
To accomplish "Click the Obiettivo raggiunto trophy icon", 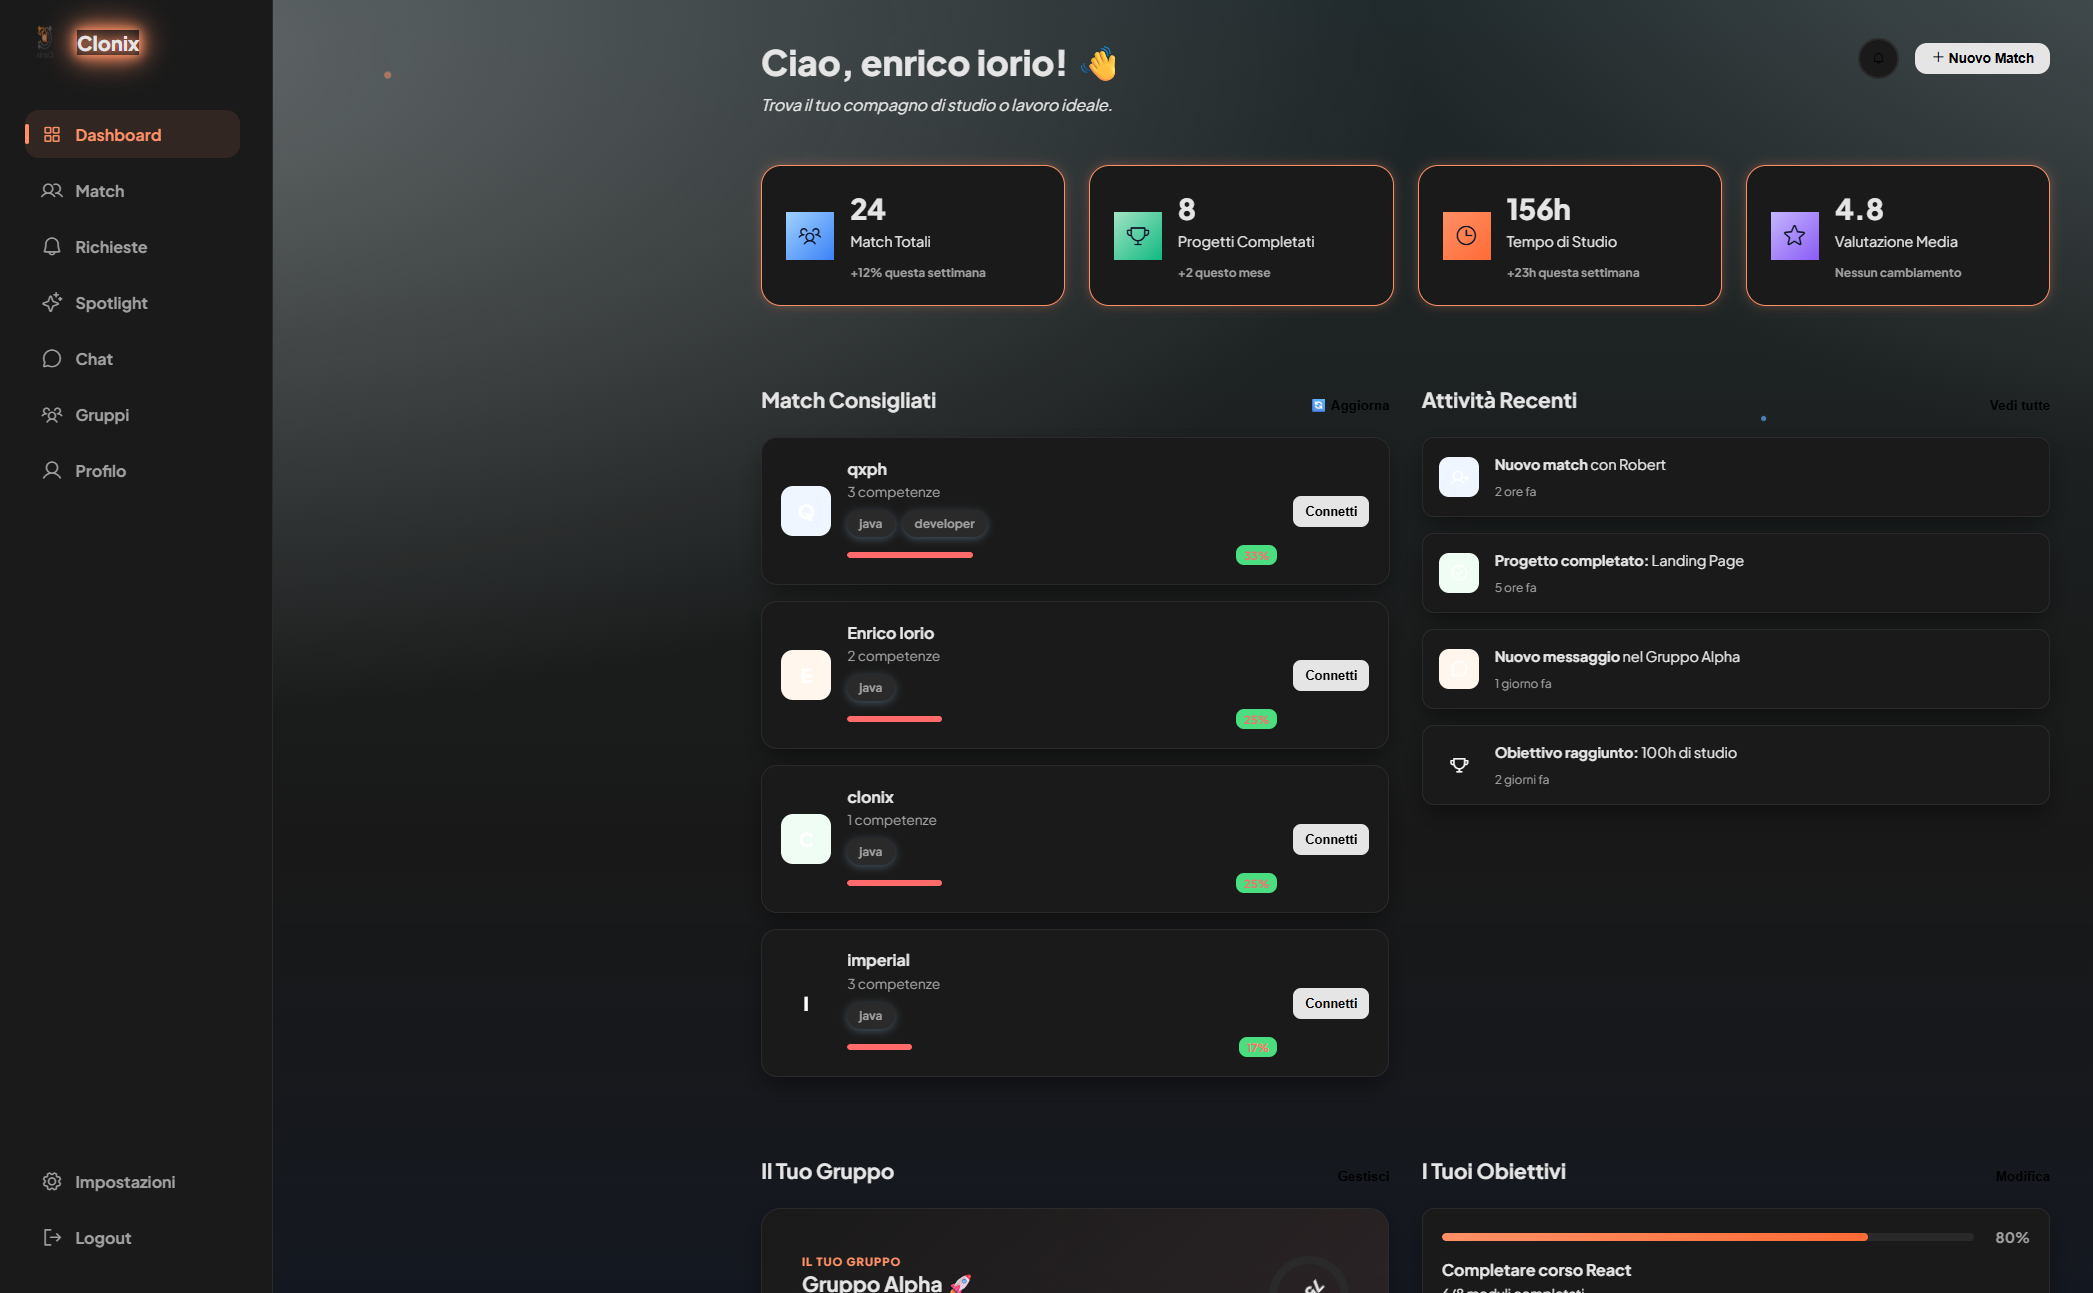I will 1459,765.
